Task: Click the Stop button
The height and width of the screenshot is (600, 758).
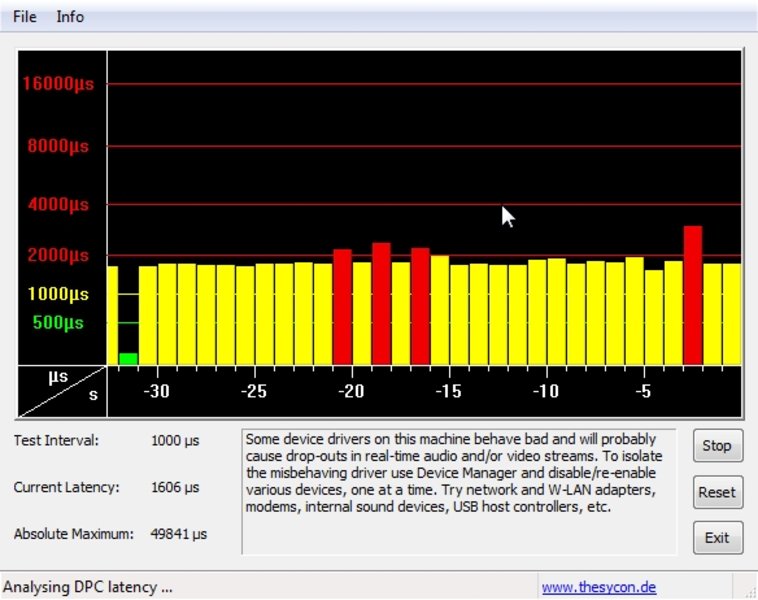Action: click(718, 445)
